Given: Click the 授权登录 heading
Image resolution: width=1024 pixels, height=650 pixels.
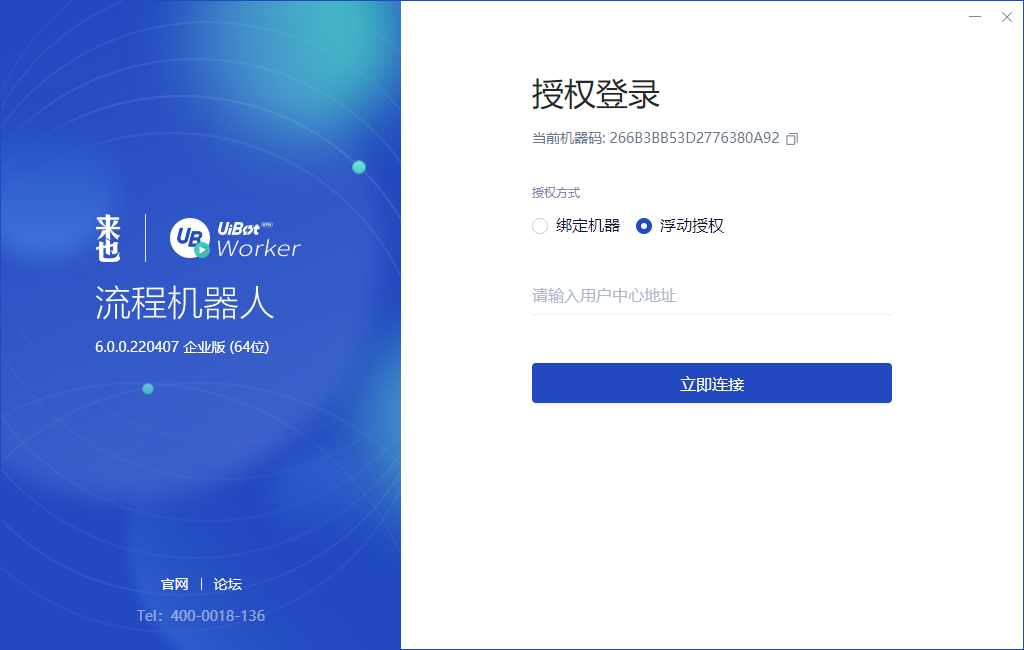Looking at the screenshot, I should pyautogui.click(x=596, y=94).
